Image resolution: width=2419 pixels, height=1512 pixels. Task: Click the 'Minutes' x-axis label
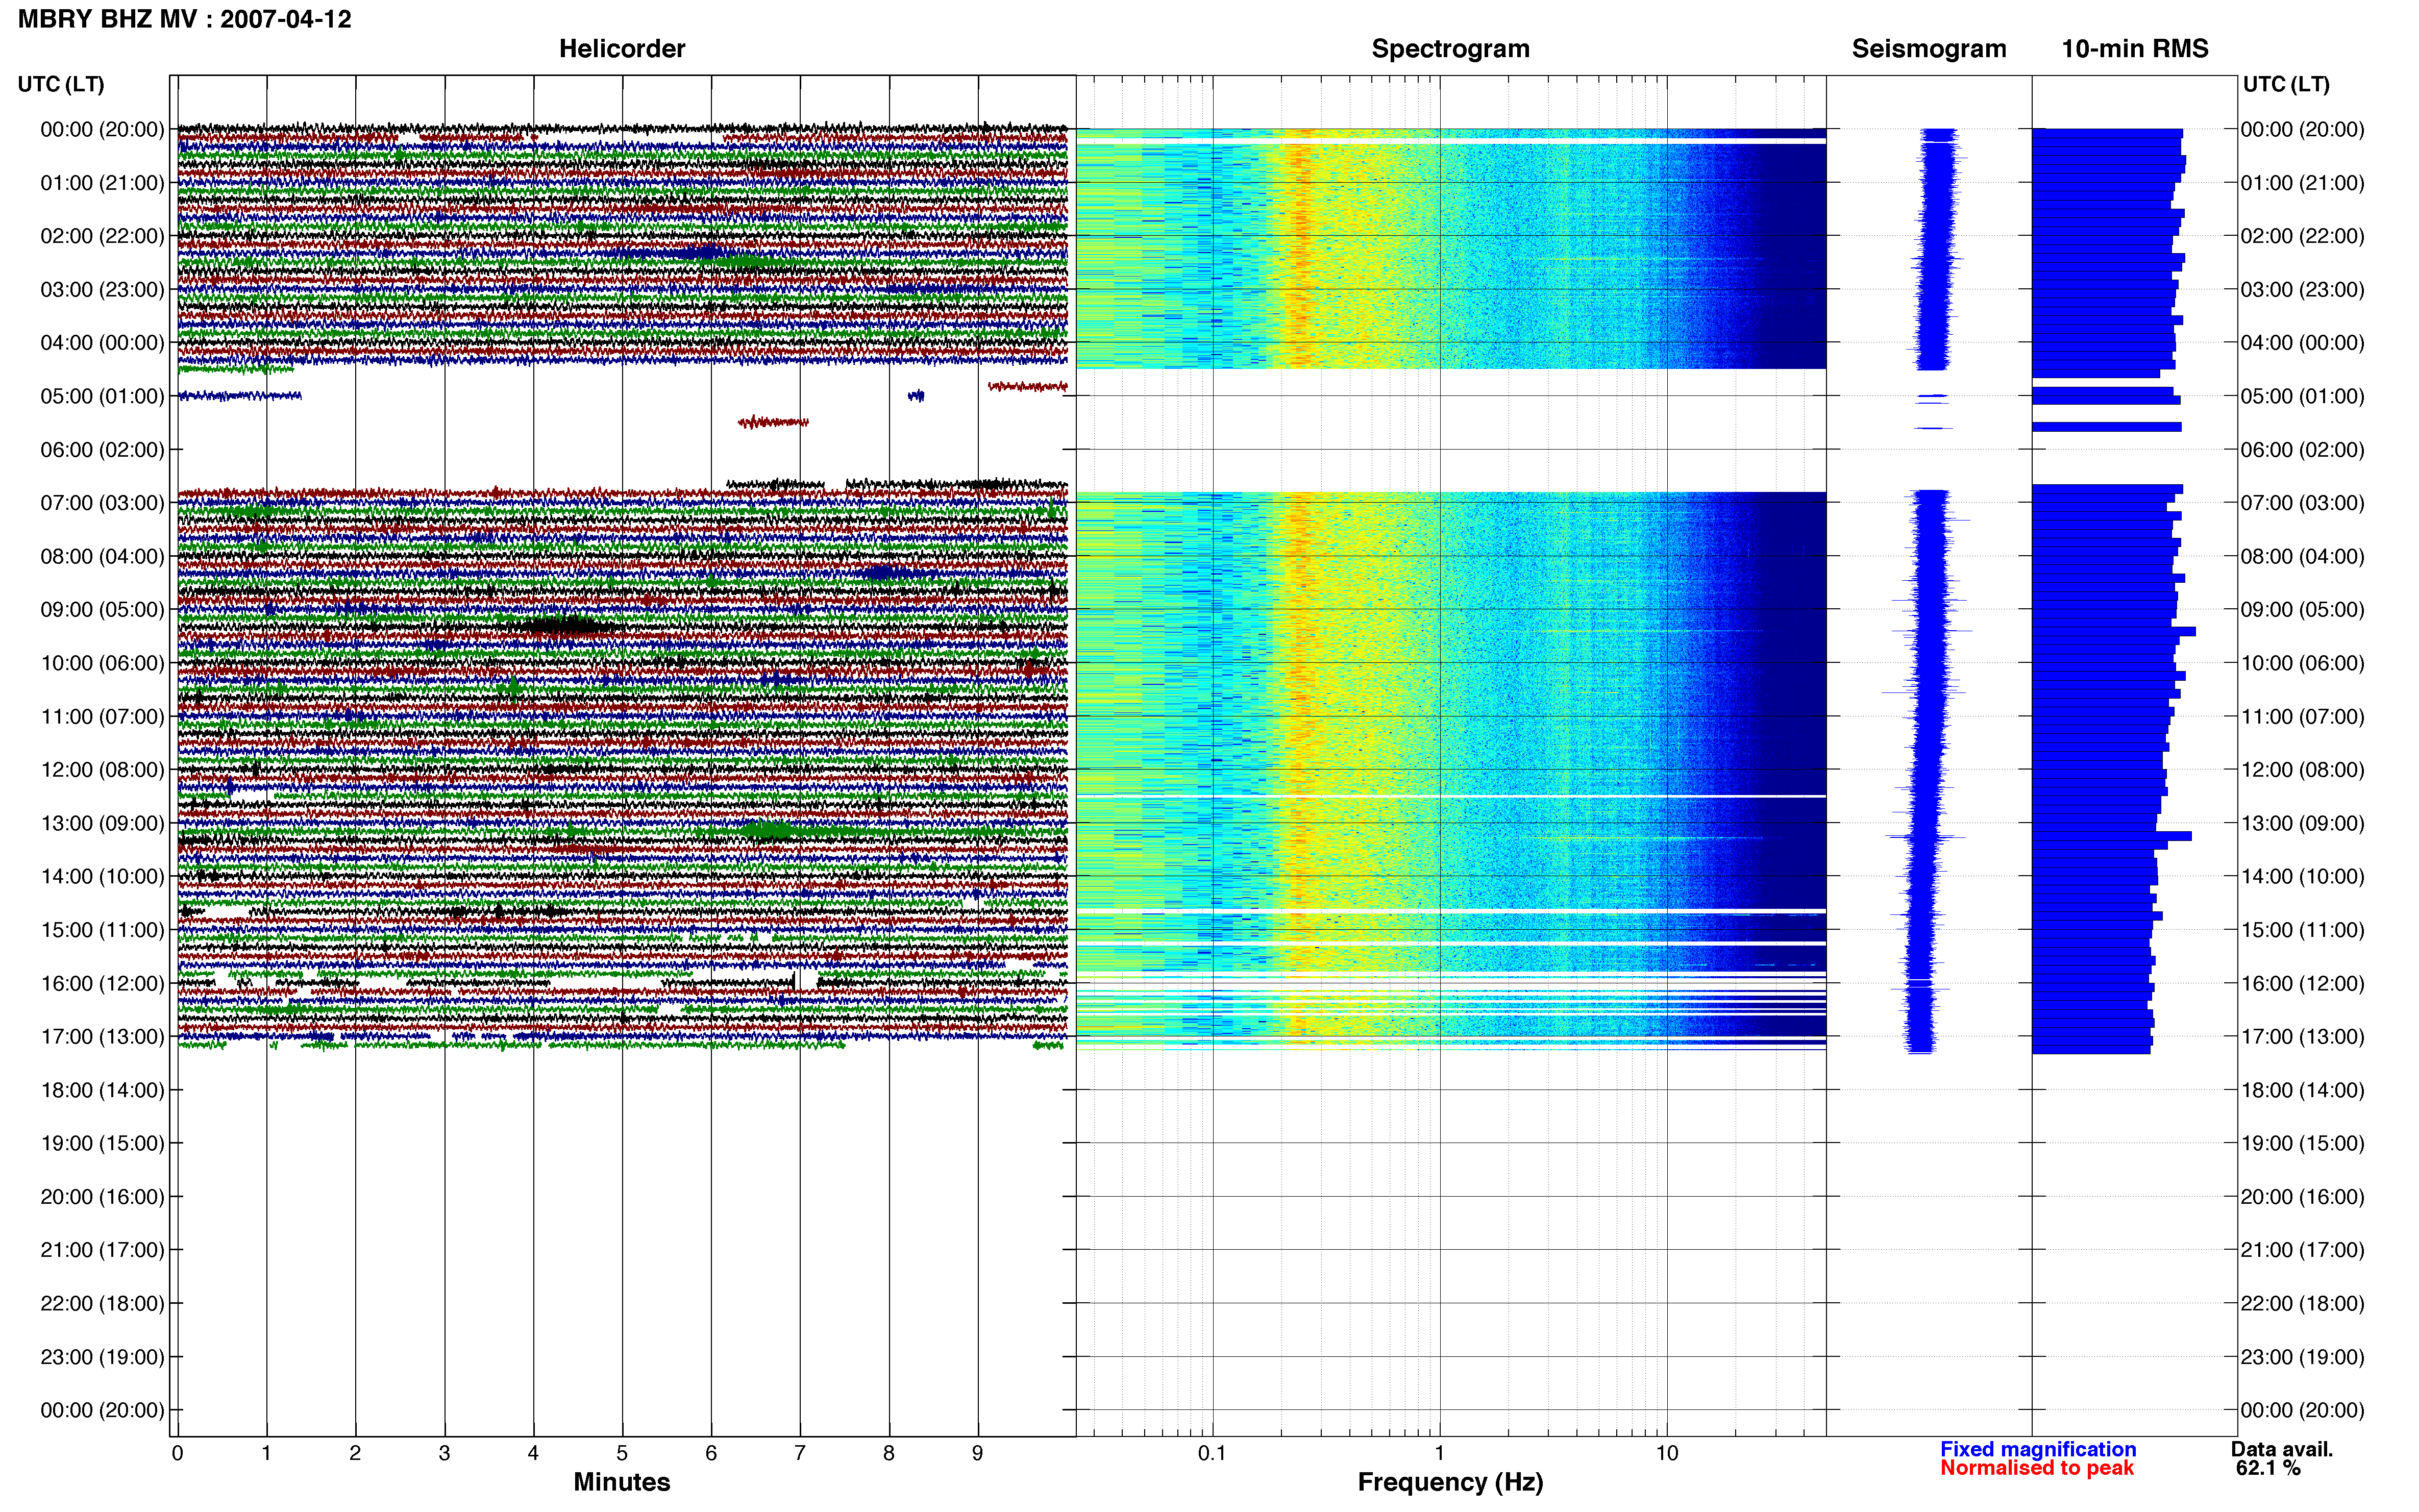[621, 1481]
